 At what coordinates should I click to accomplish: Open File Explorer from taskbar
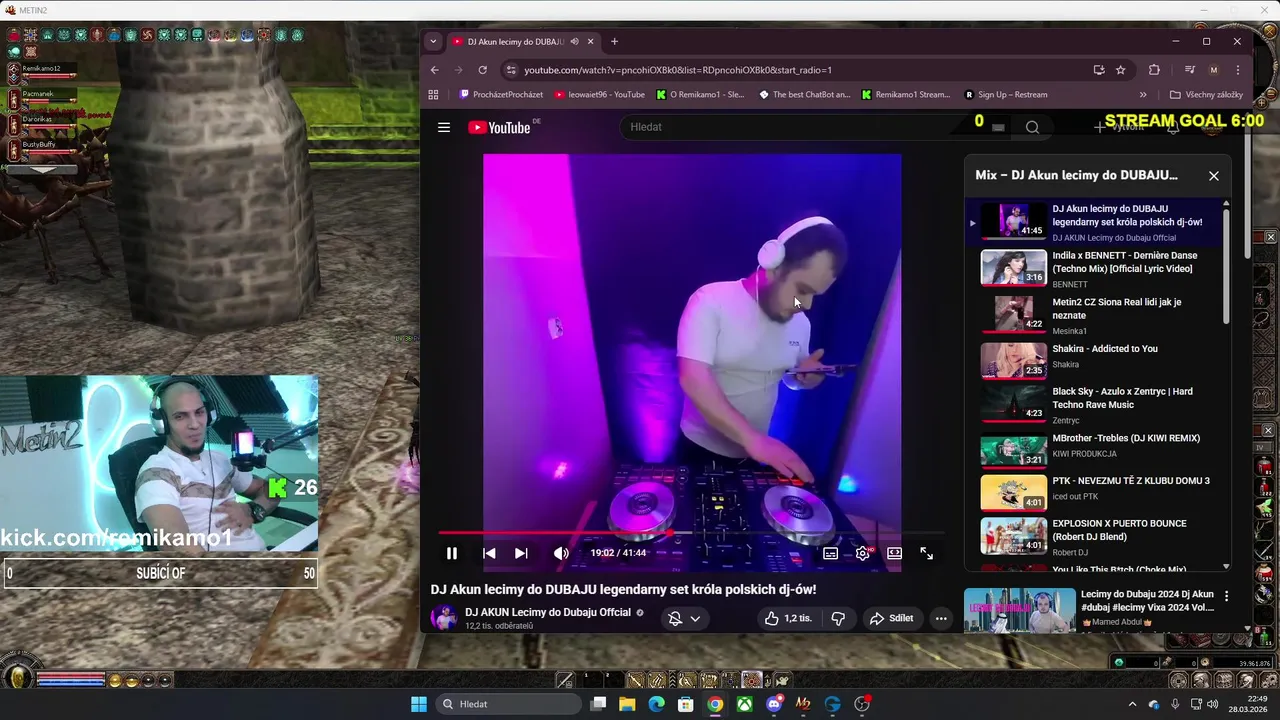point(627,704)
